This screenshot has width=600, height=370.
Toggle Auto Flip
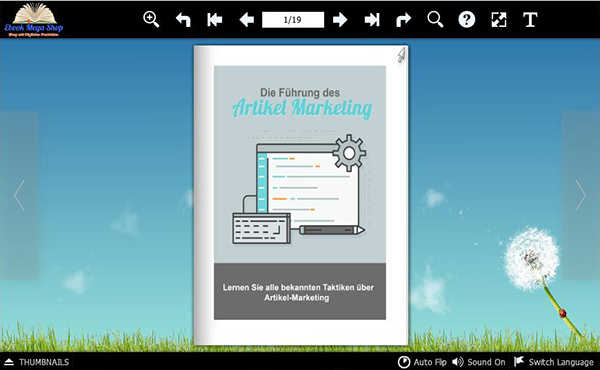[422, 362]
